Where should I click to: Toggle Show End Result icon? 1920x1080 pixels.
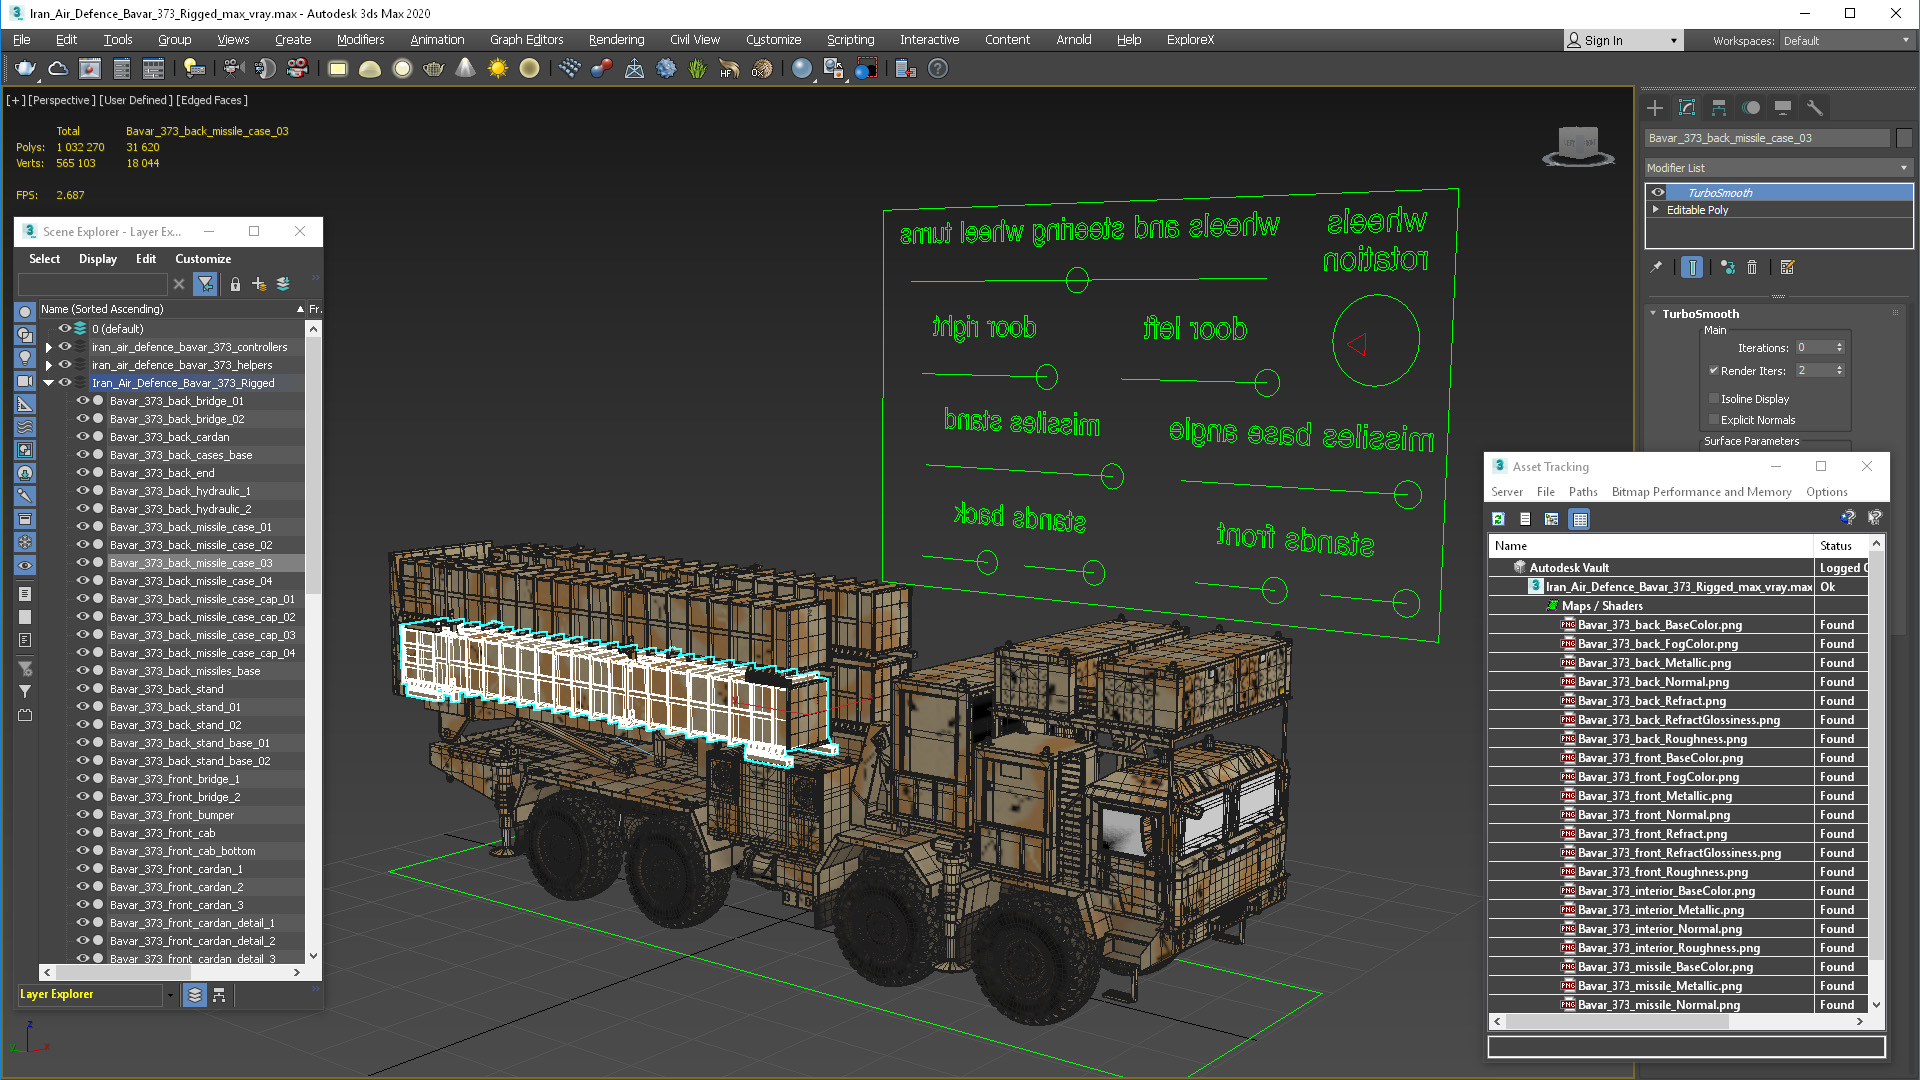pyautogui.click(x=1692, y=267)
